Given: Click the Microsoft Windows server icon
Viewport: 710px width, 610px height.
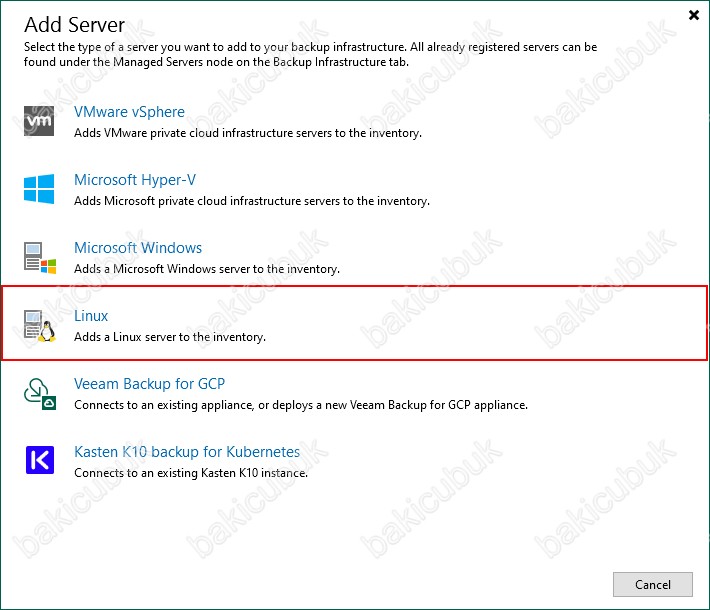Looking at the screenshot, I should coord(40,258).
